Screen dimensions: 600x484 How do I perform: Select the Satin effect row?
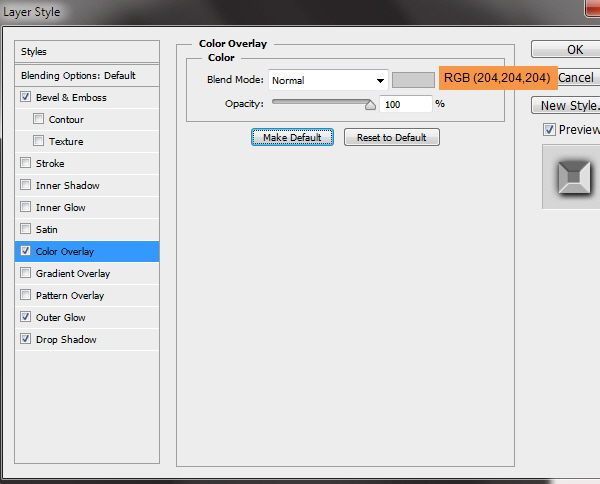[x=47, y=230]
